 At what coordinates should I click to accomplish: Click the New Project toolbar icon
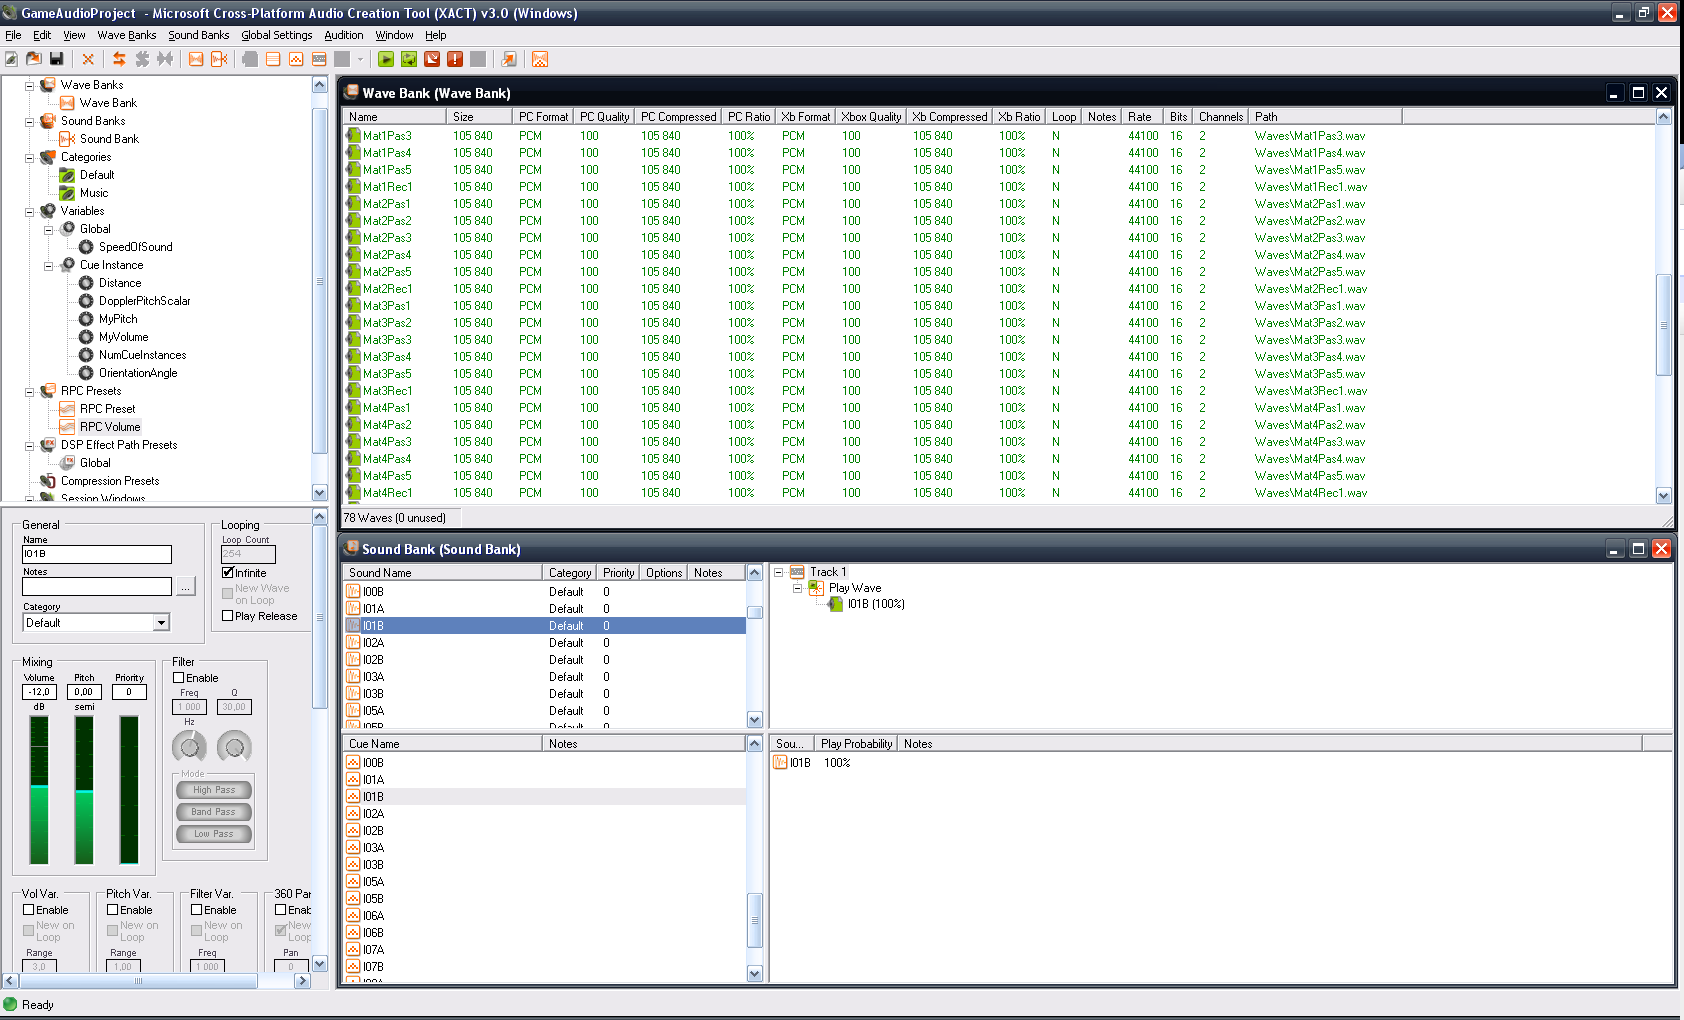[x=11, y=59]
